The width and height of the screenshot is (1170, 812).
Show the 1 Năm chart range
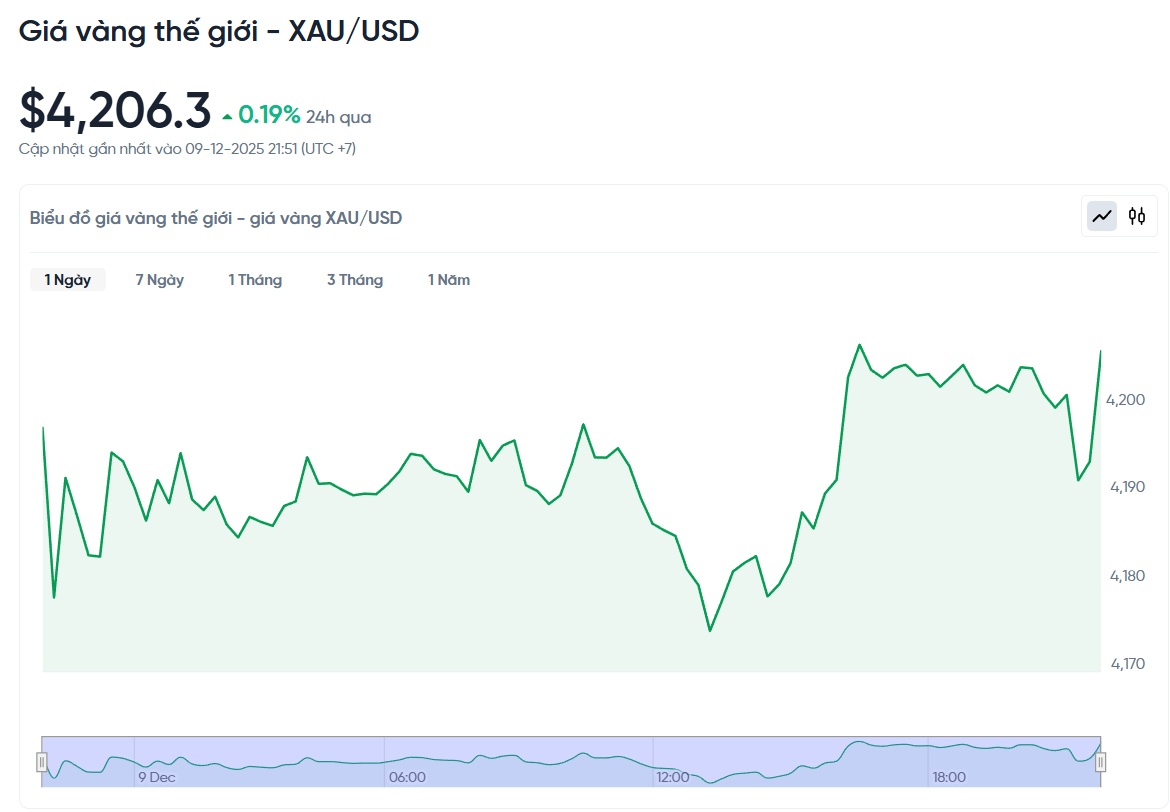click(x=448, y=280)
